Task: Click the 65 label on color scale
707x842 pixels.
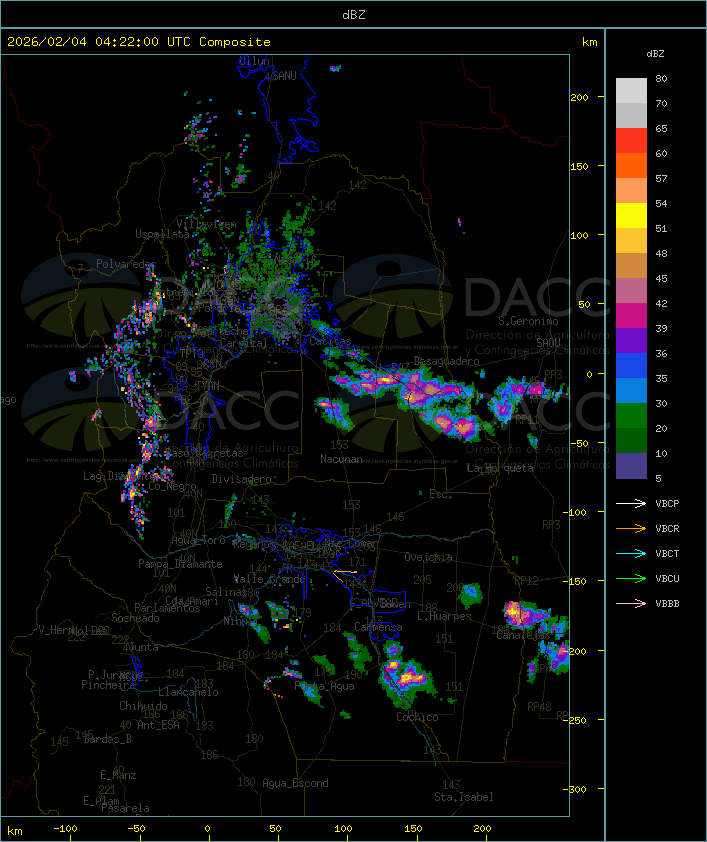Action: coord(661,128)
